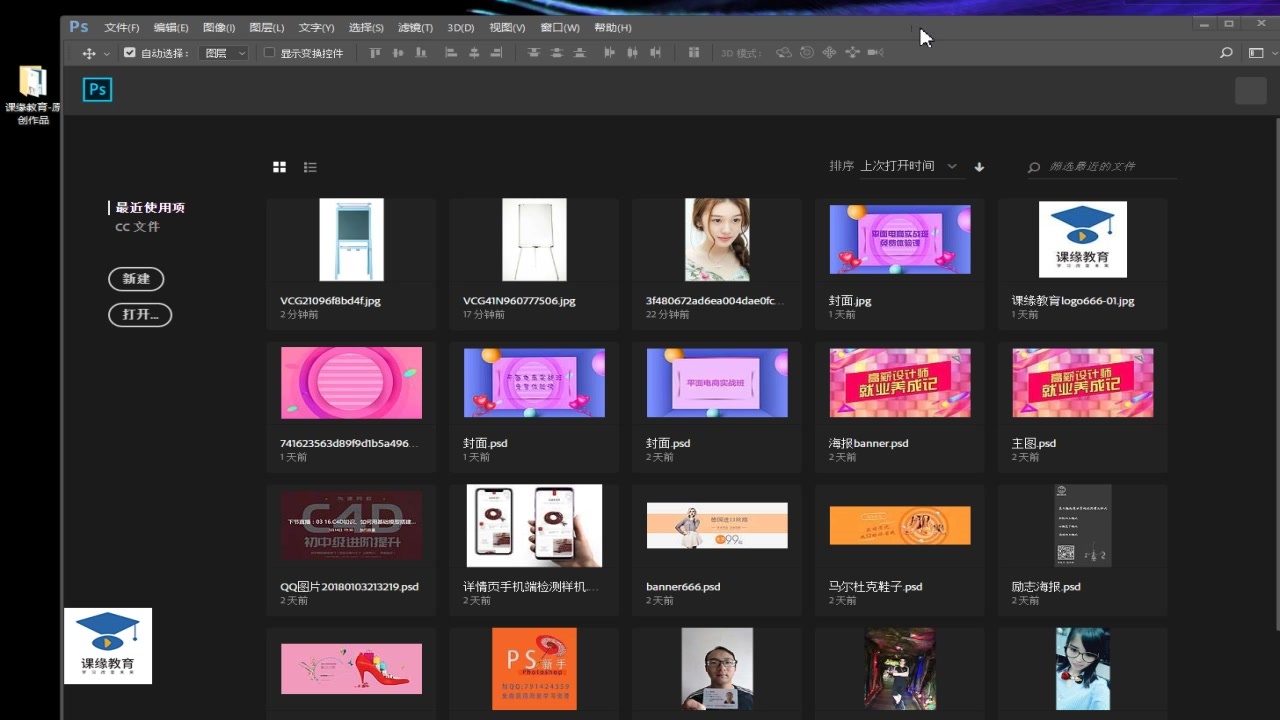The image size is (1280, 720).
Task: Click the align left edges icon
Action: click(x=451, y=53)
